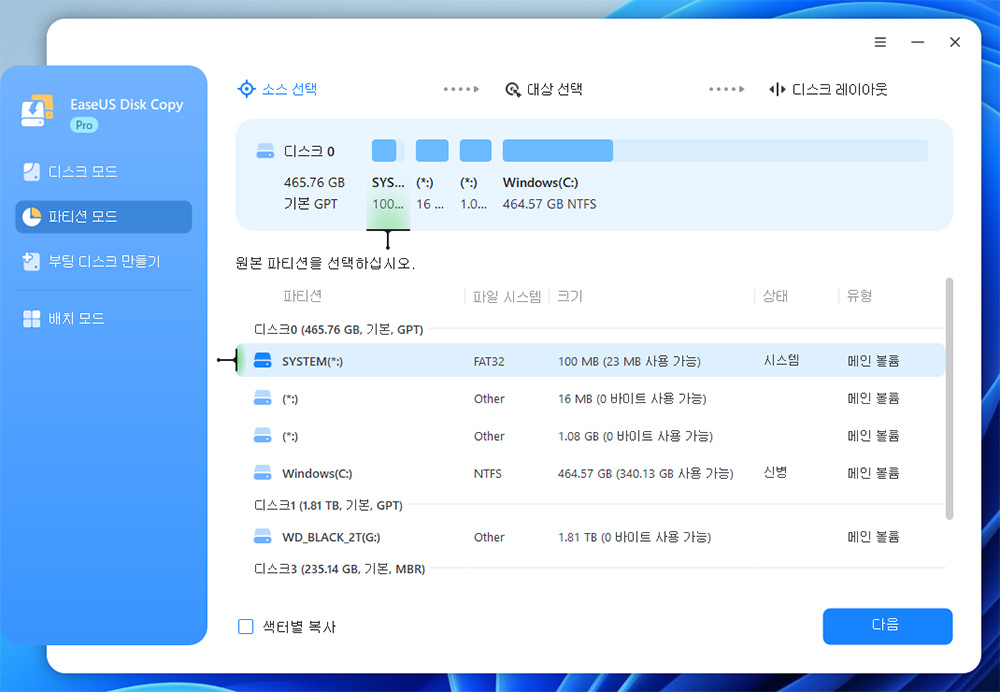Viewport: 1000px width, 692px height.
Task: Click the 소스 선택 target icon
Action: click(x=246, y=89)
